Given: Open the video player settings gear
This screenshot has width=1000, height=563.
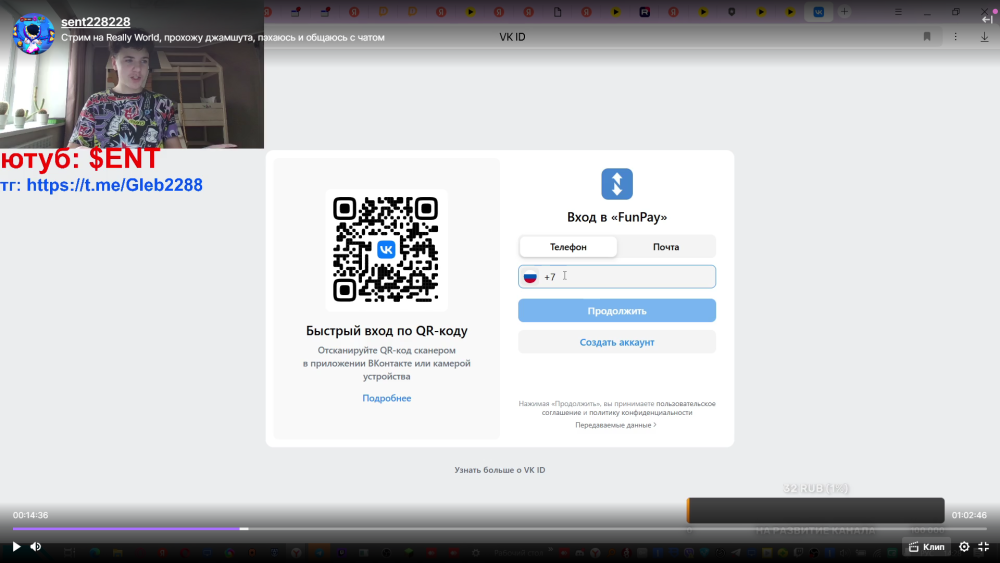Looking at the screenshot, I should point(964,546).
